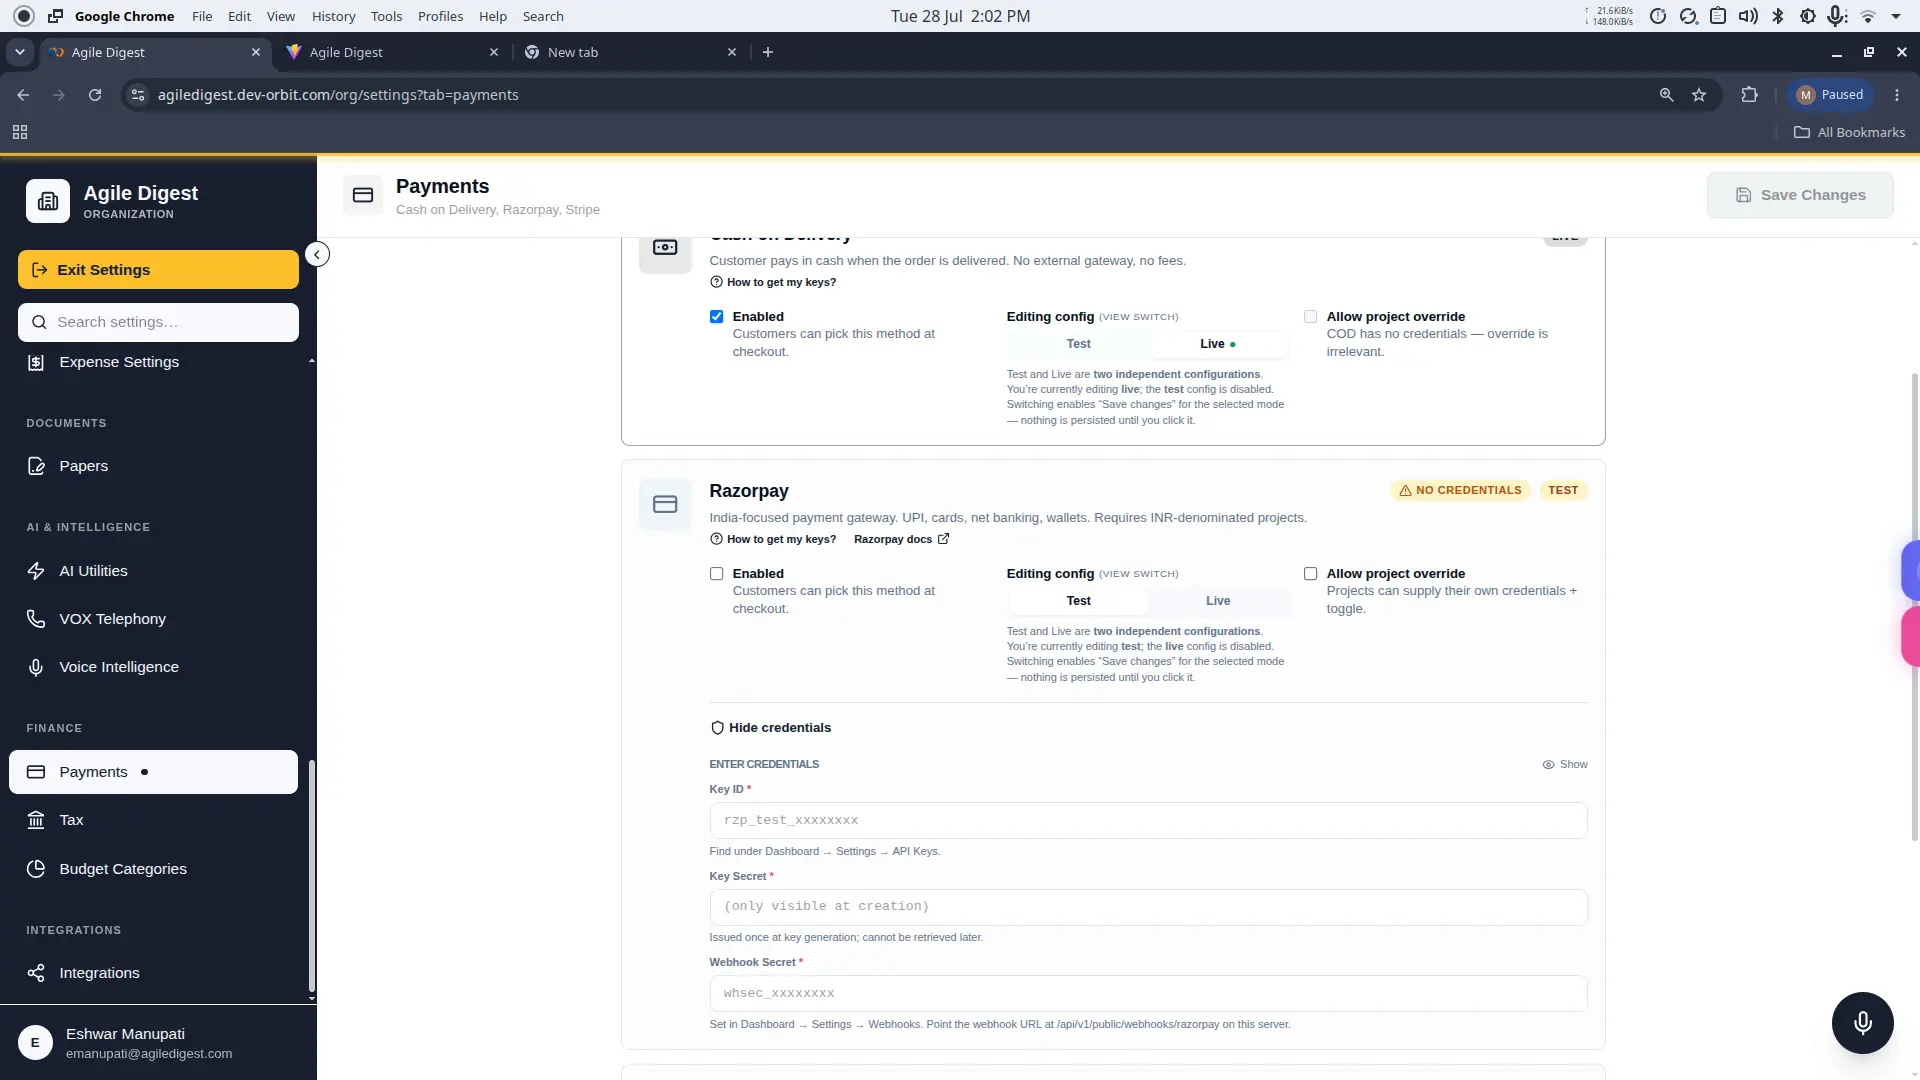
Task: Collapse the sidebar with the chevron button
Action: click(317, 254)
